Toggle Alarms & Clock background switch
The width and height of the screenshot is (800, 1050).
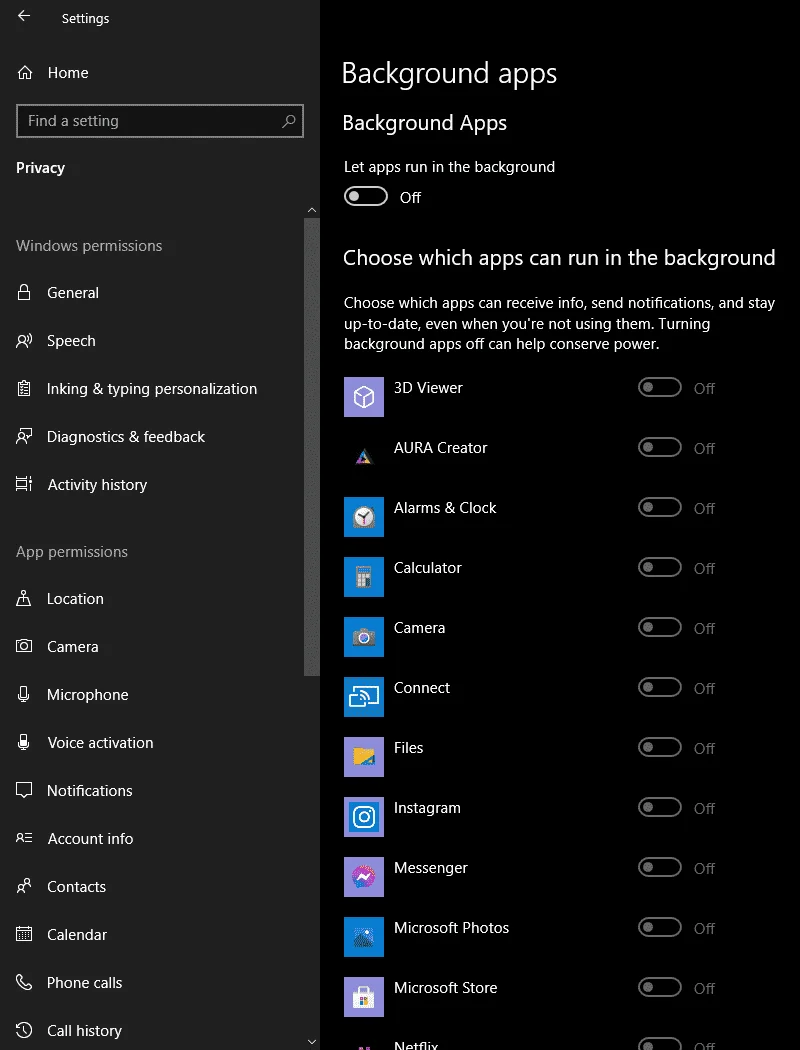coord(659,507)
